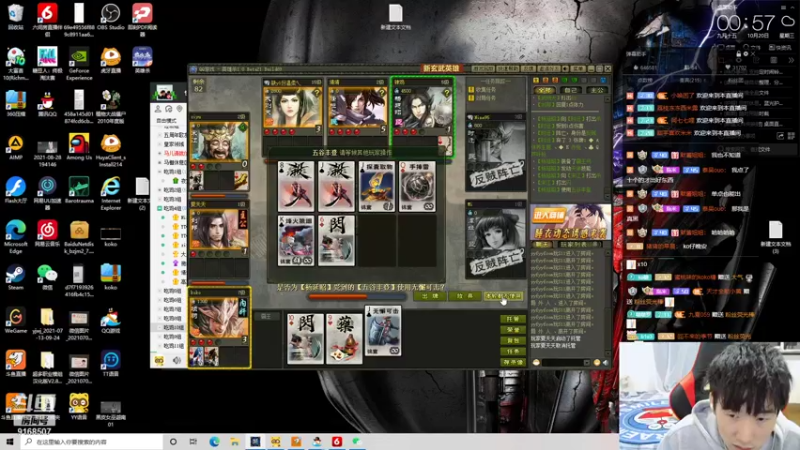
Task: Click the 进入商城 shop banner button
Action: [549, 216]
